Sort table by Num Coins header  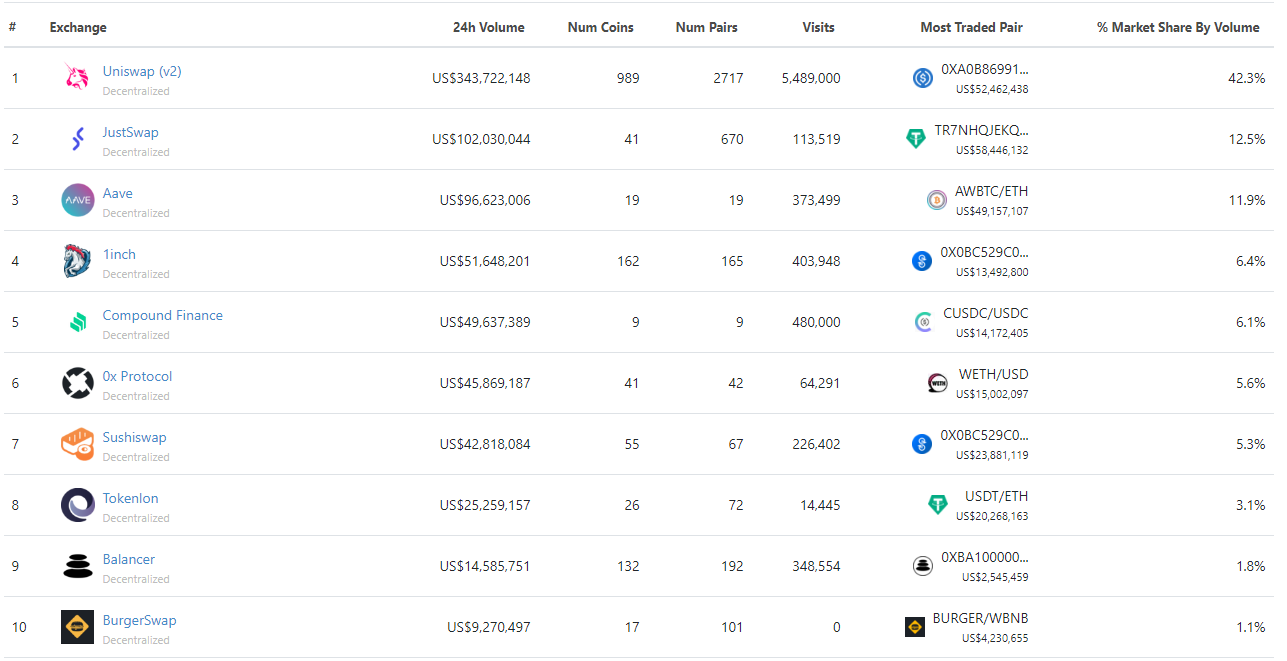click(601, 27)
